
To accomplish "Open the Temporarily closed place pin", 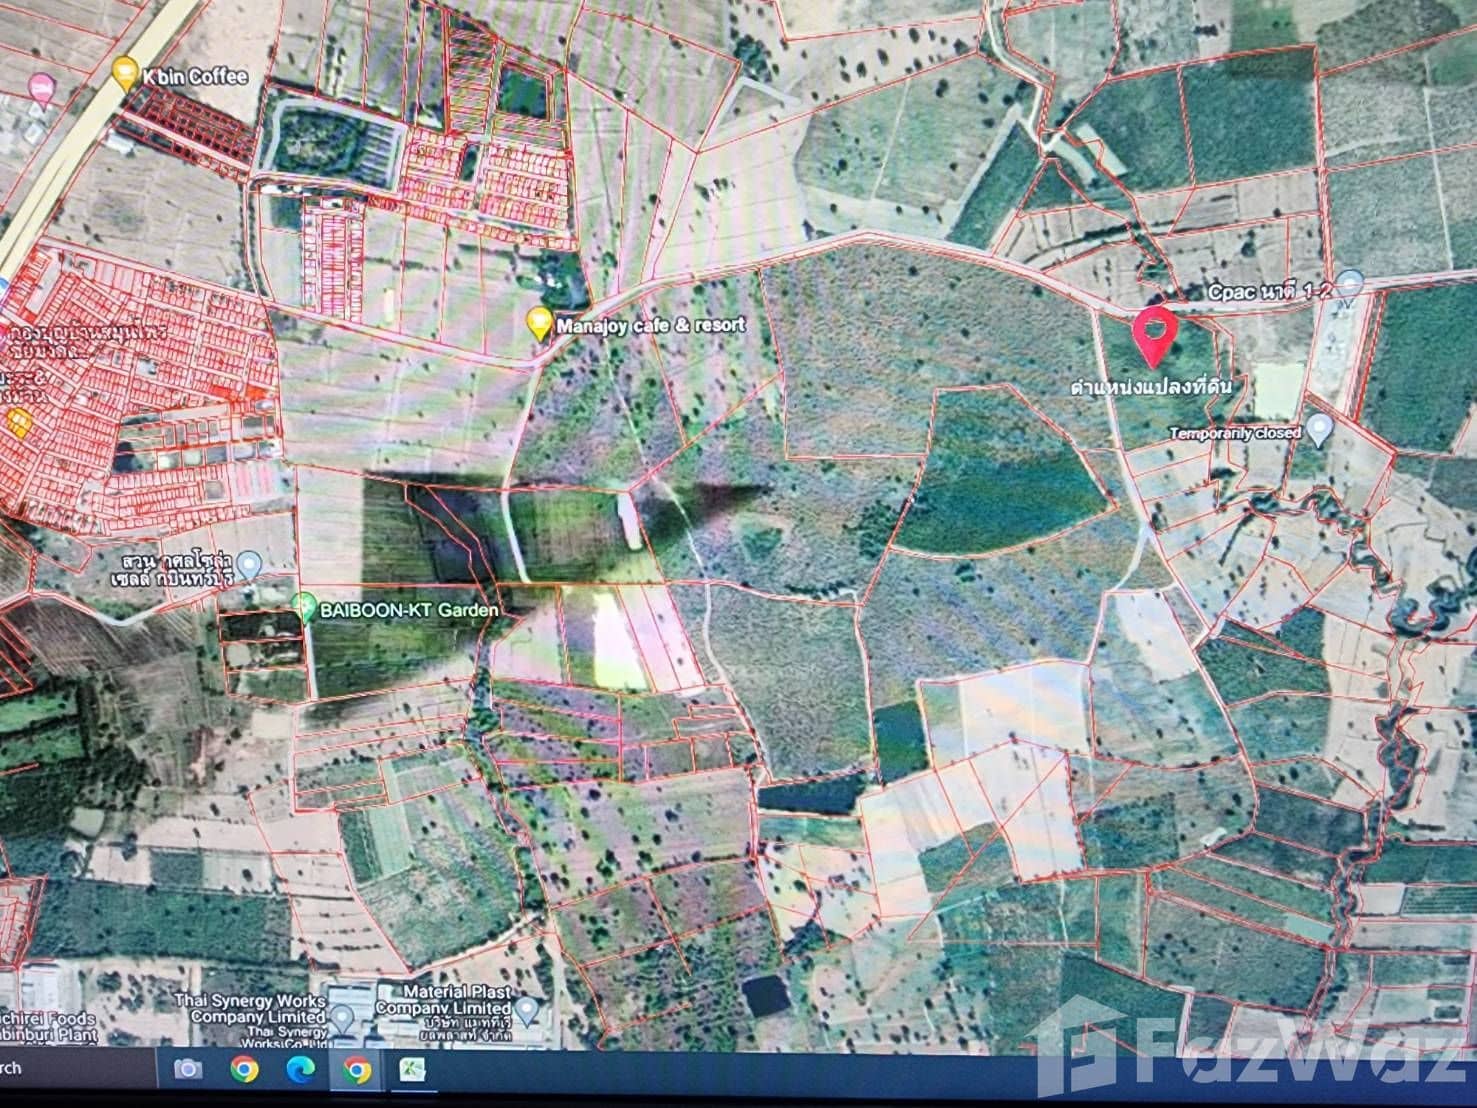I will pos(1321,431).
